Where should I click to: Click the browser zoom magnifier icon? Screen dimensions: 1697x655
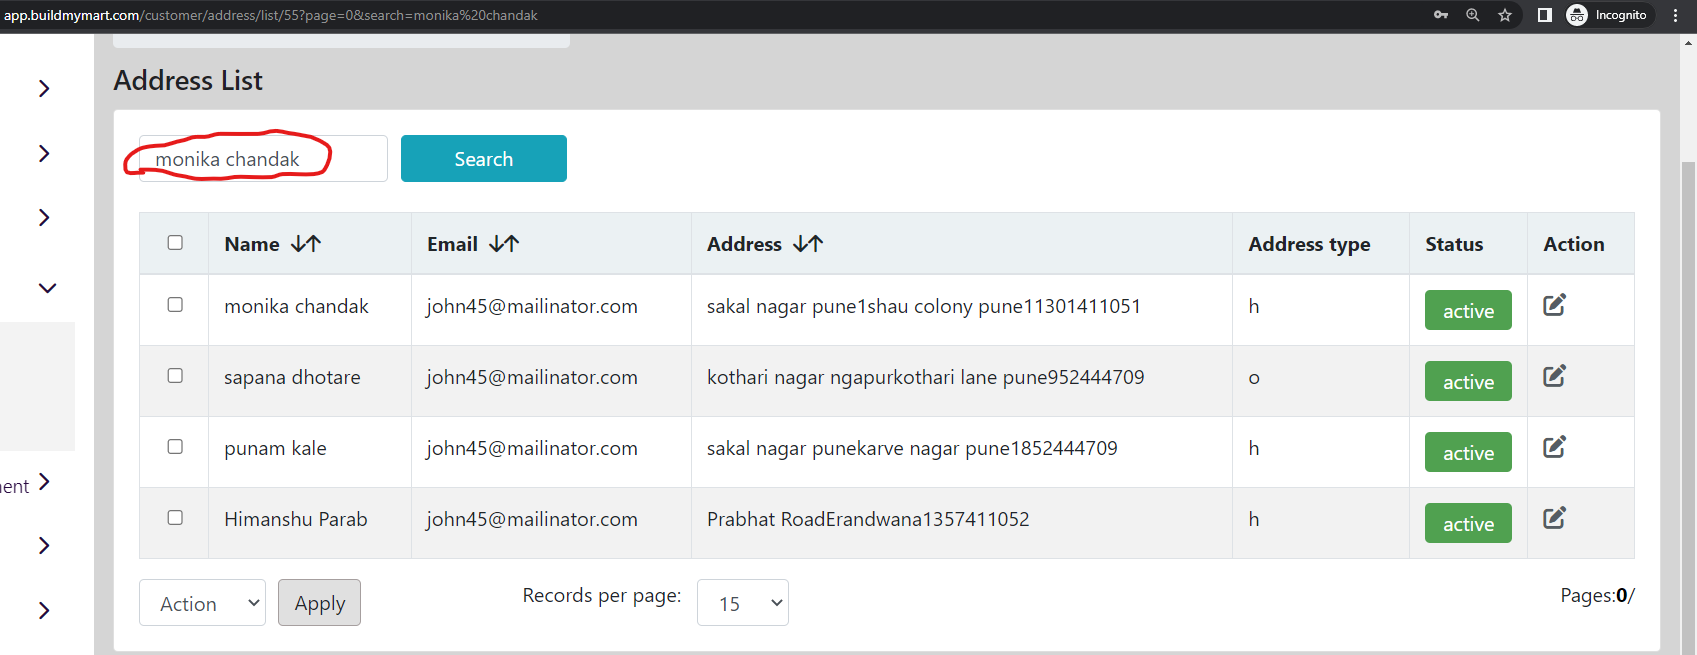pos(1473,15)
